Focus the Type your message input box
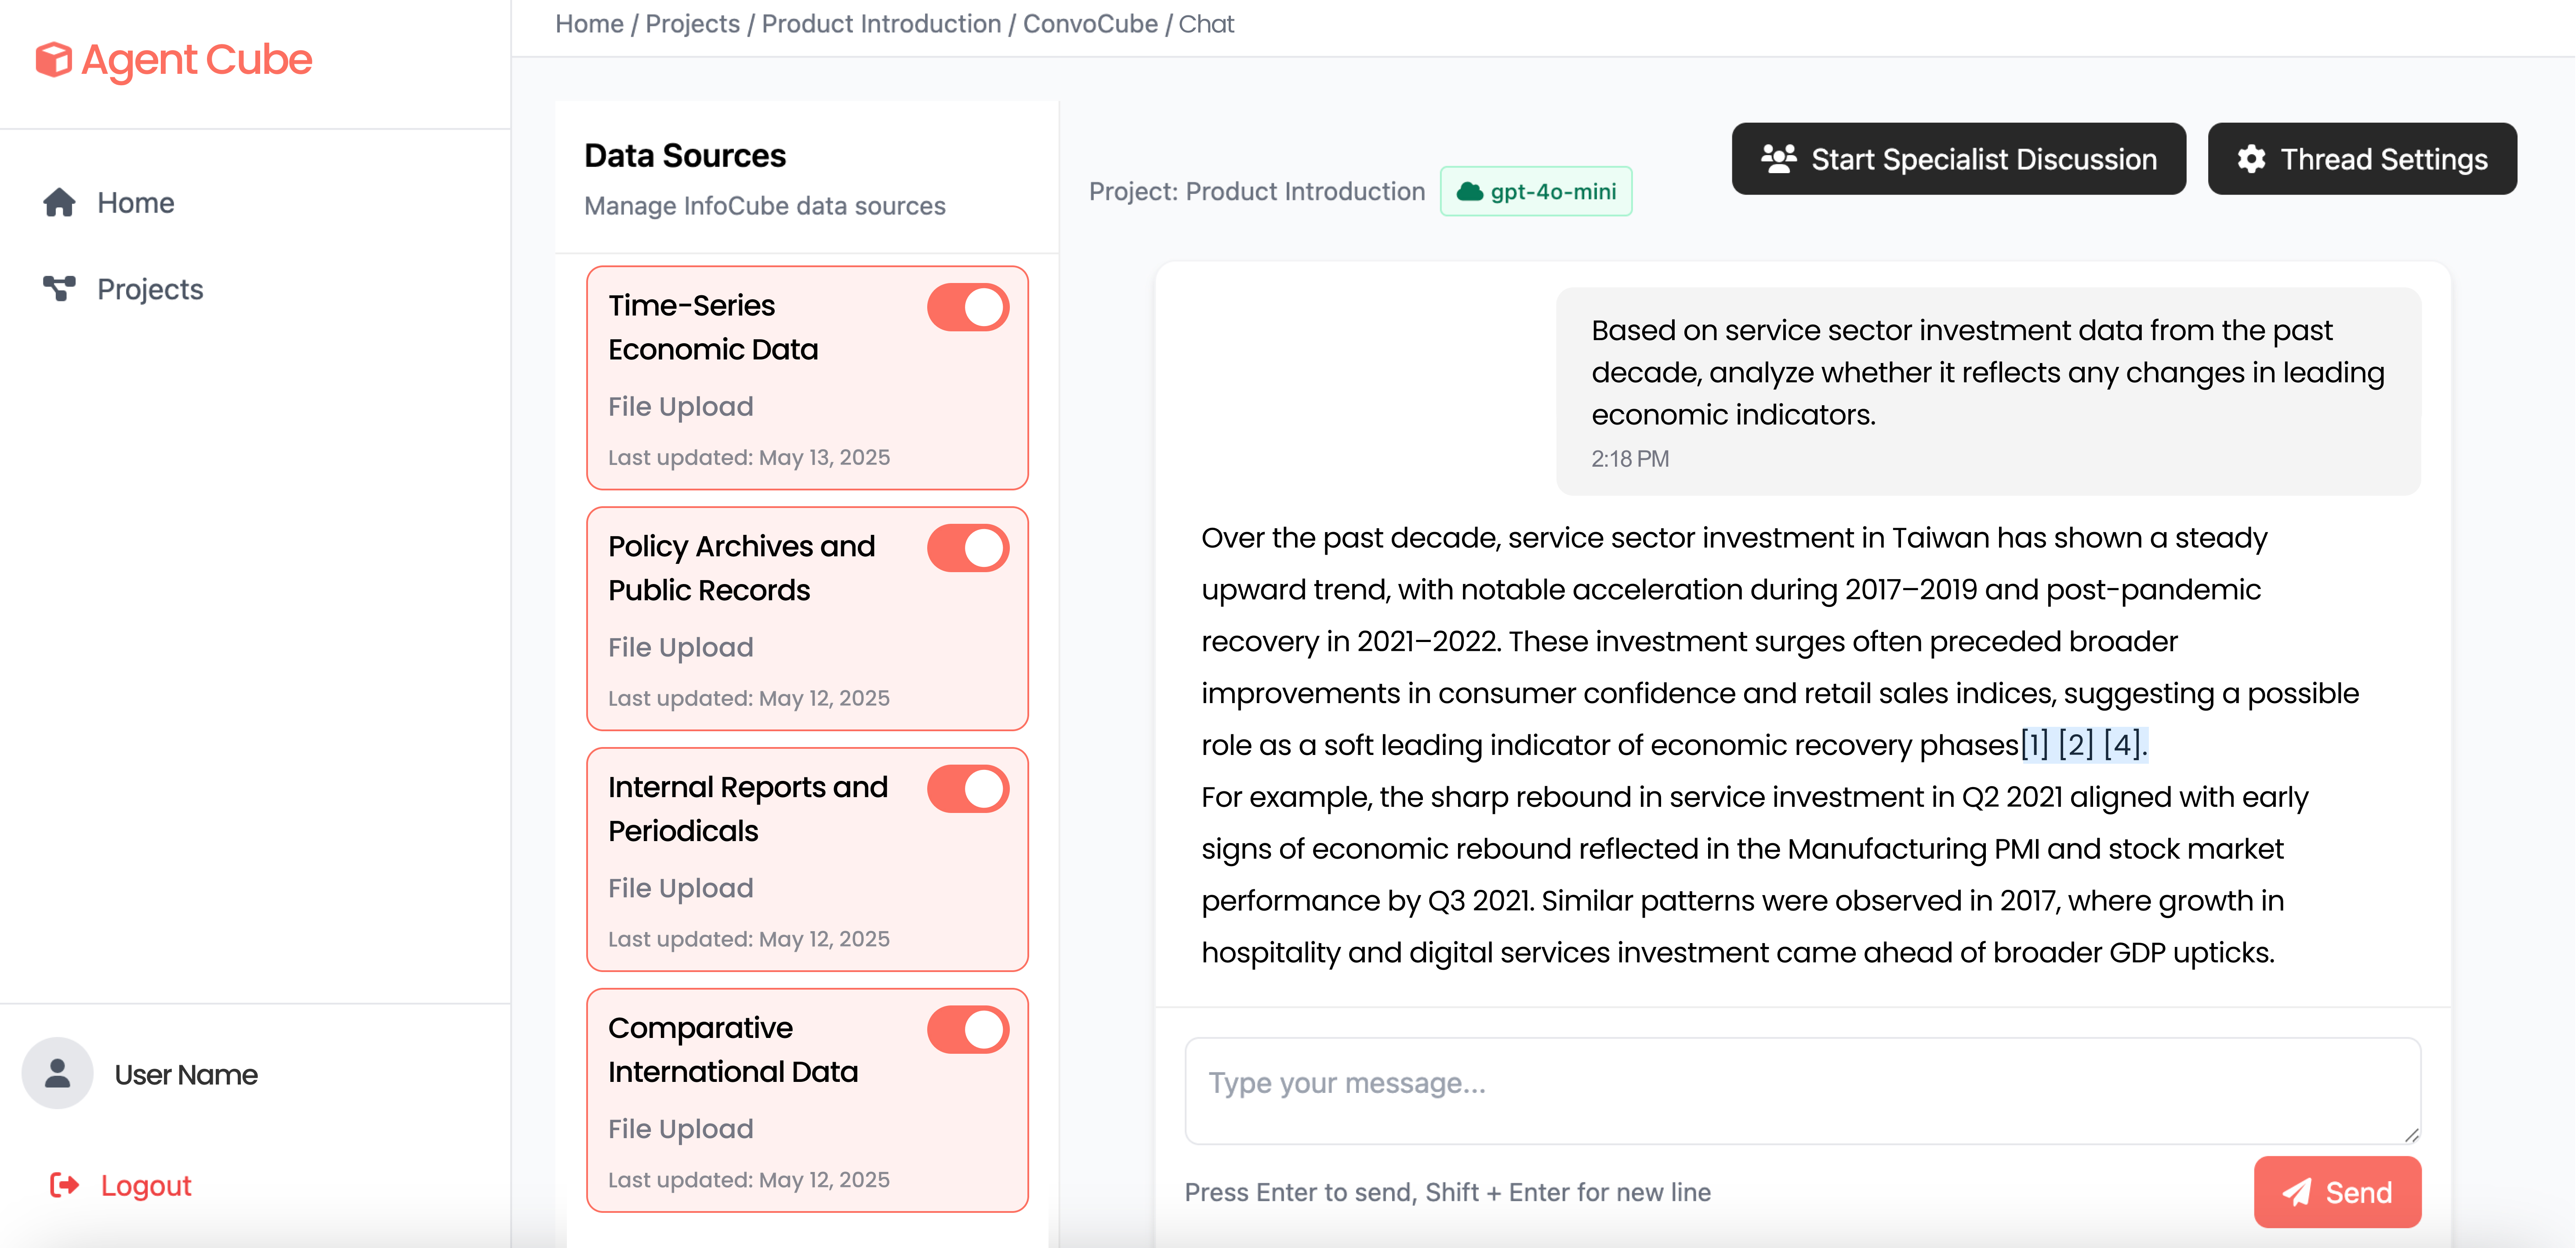This screenshot has width=2576, height=1248. [1802, 1091]
